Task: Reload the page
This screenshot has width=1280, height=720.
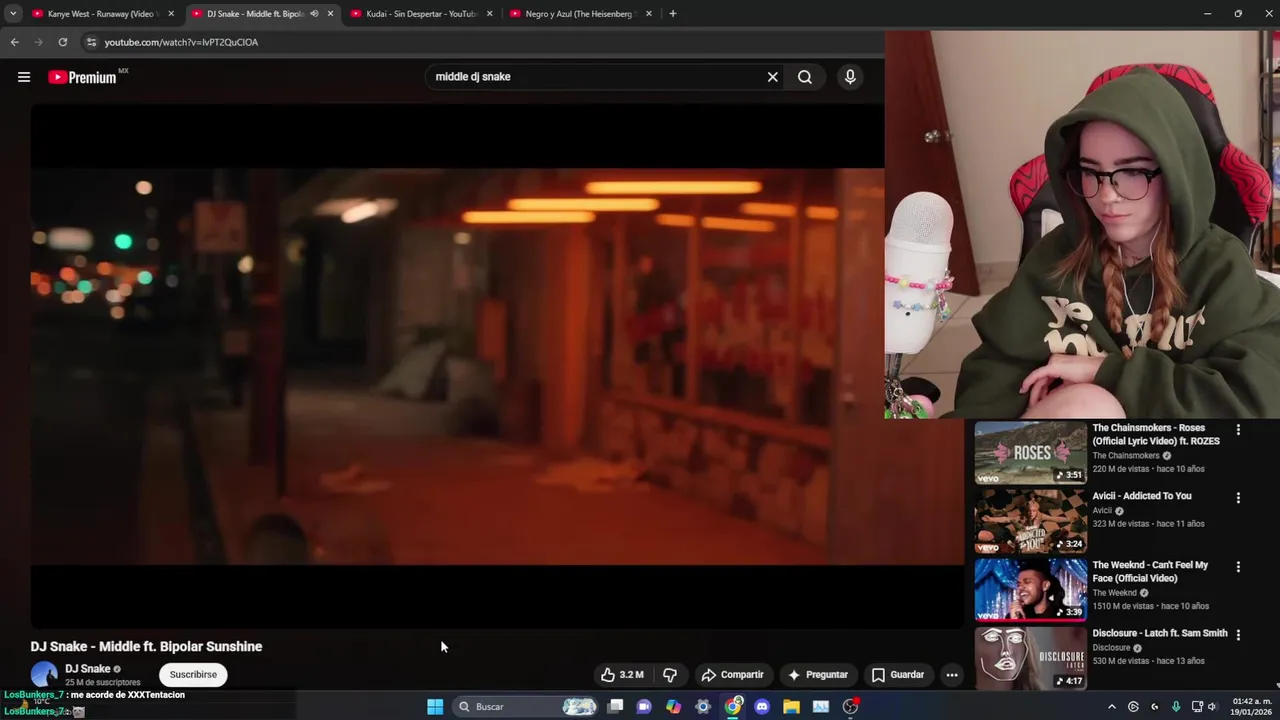Action: 62,42
